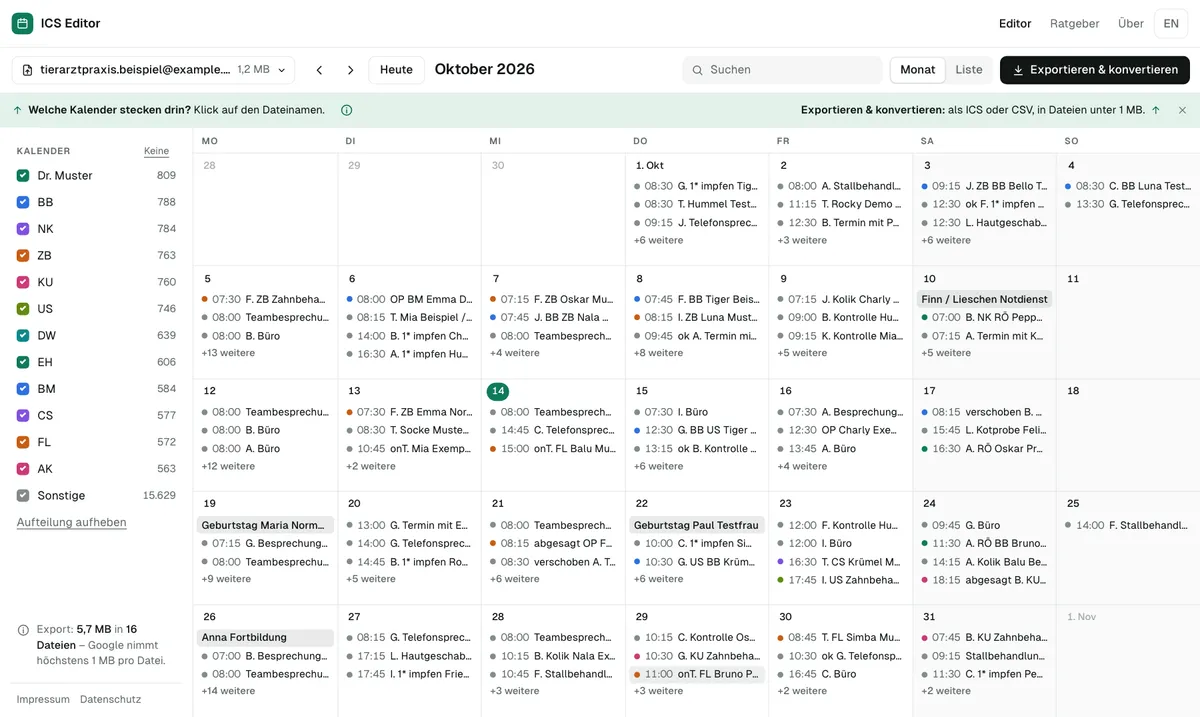Toggle the Dr. Muster calendar checkbox
The height and width of the screenshot is (717, 1200).
click(x=23, y=176)
